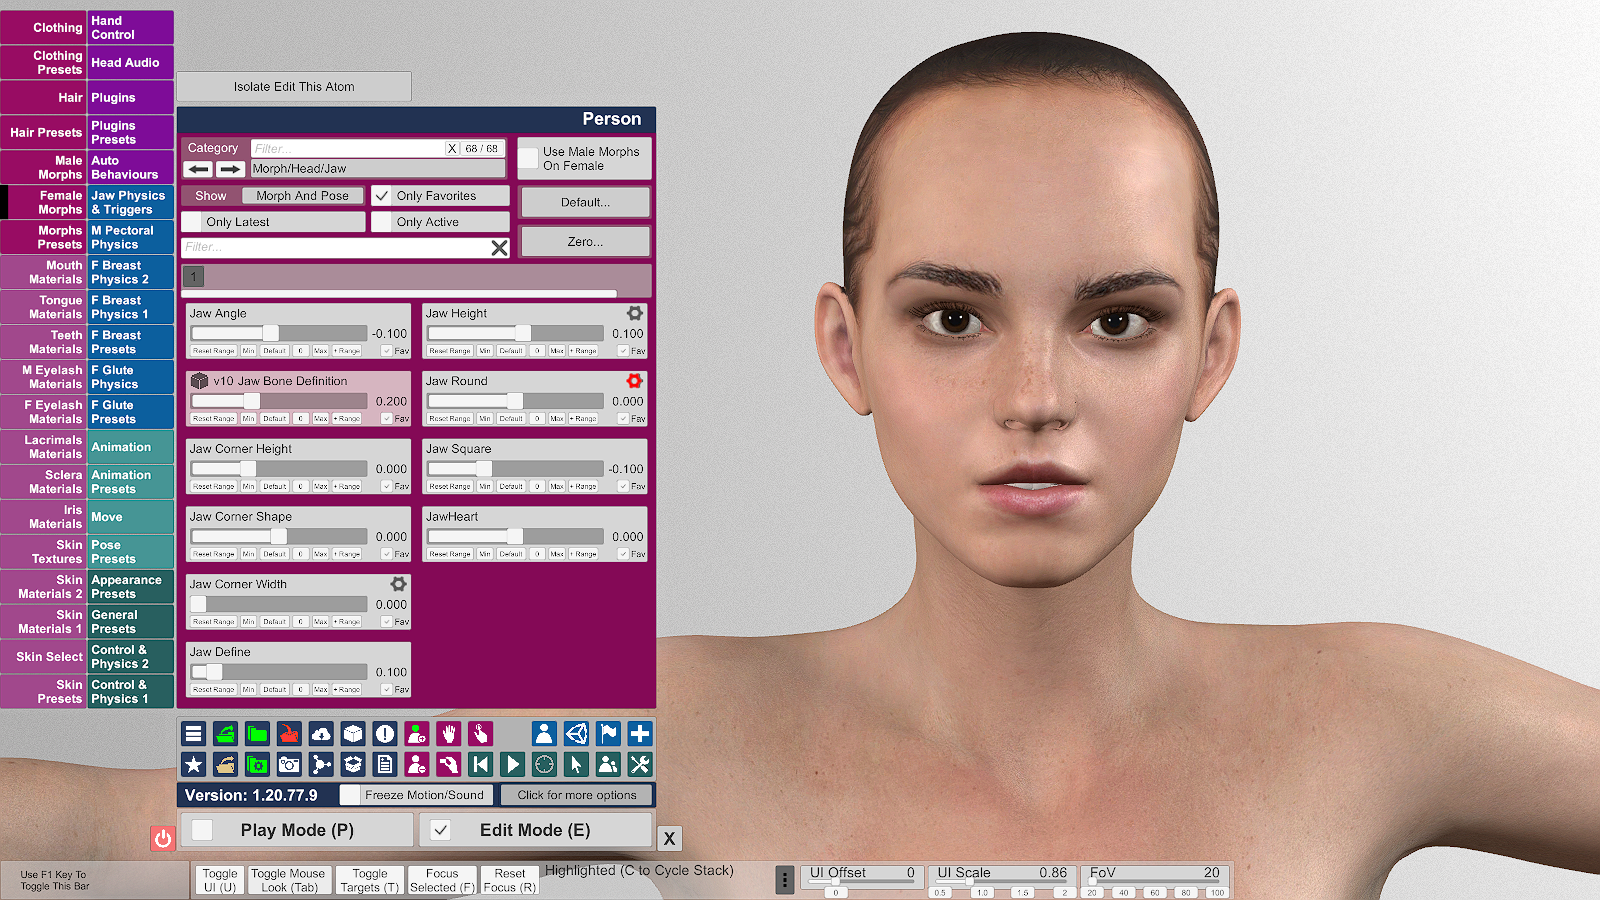The image size is (1600, 900).
Task: Click the skip to start playback icon
Action: 482,765
